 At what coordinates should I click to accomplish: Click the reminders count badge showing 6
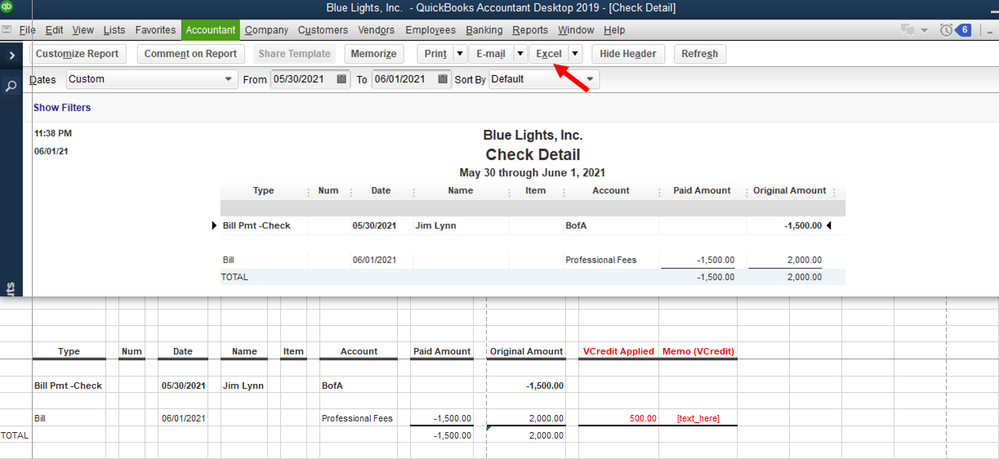(962, 30)
